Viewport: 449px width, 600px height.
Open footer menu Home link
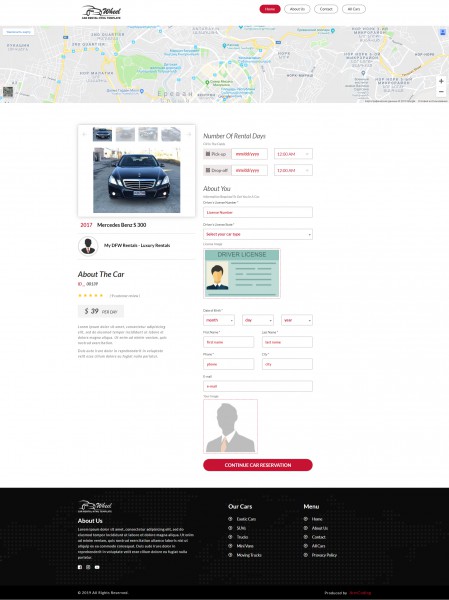tap(317, 519)
